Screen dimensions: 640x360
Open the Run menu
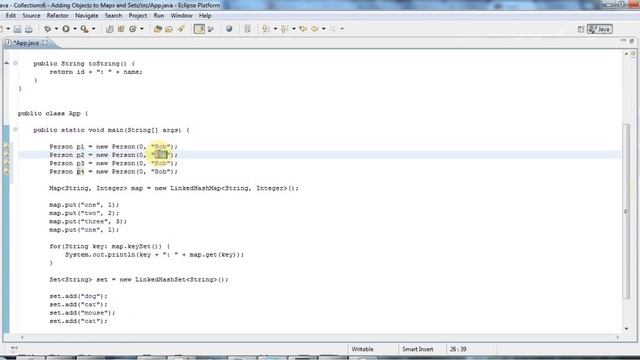159,16
